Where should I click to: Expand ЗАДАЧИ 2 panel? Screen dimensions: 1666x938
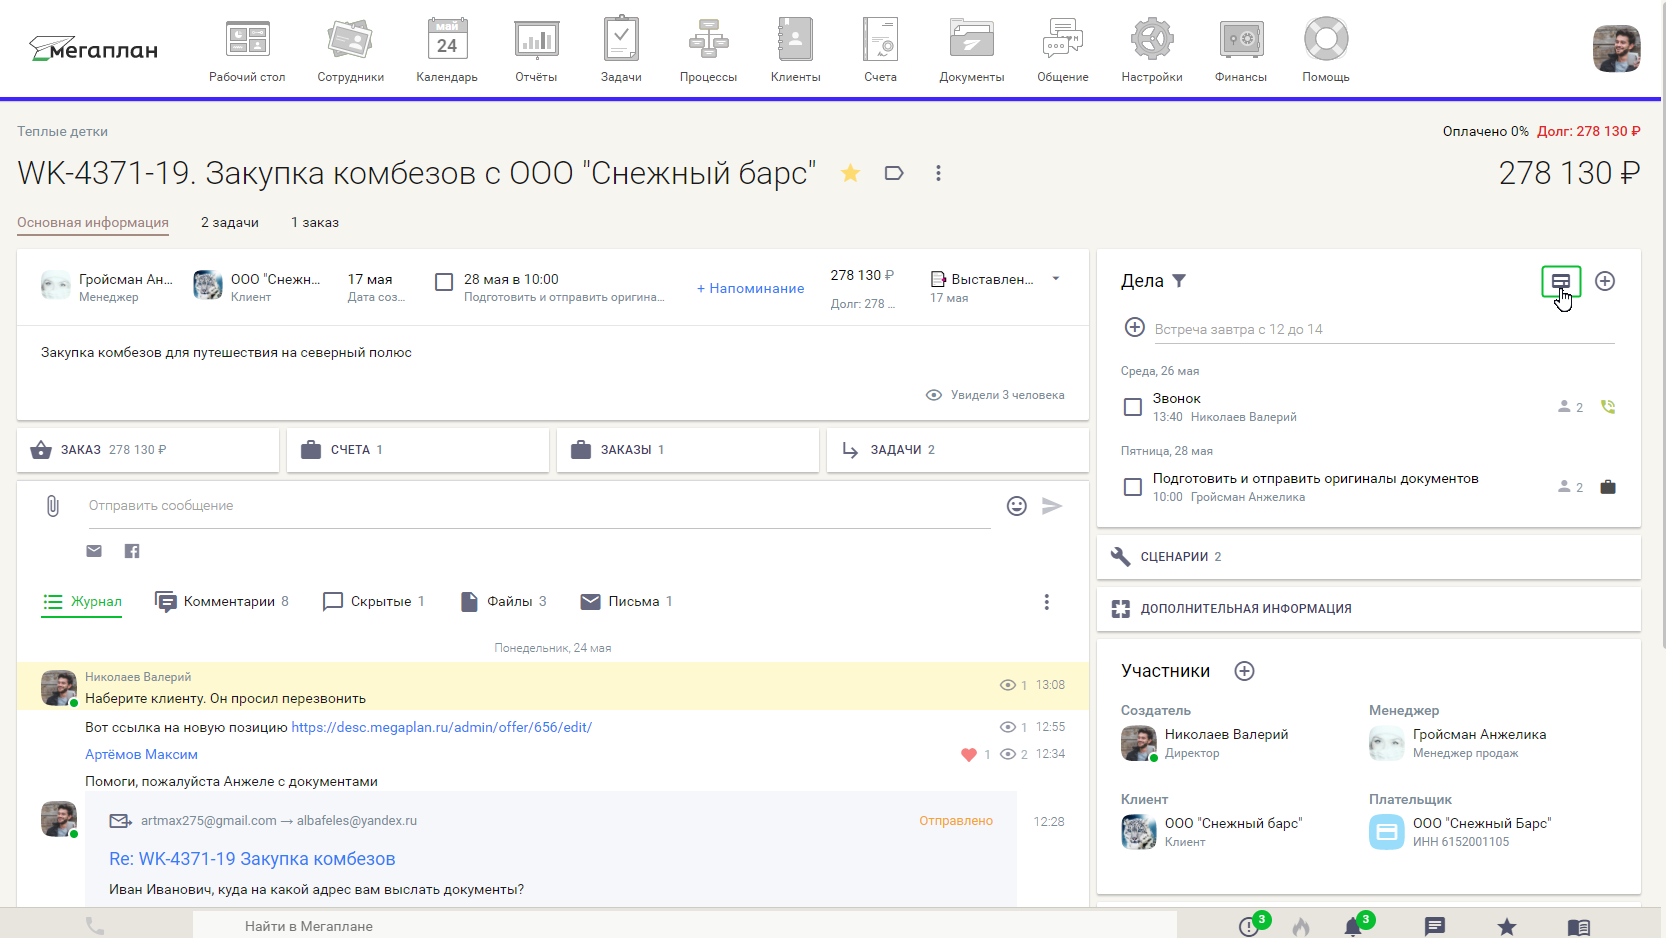(x=958, y=450)
